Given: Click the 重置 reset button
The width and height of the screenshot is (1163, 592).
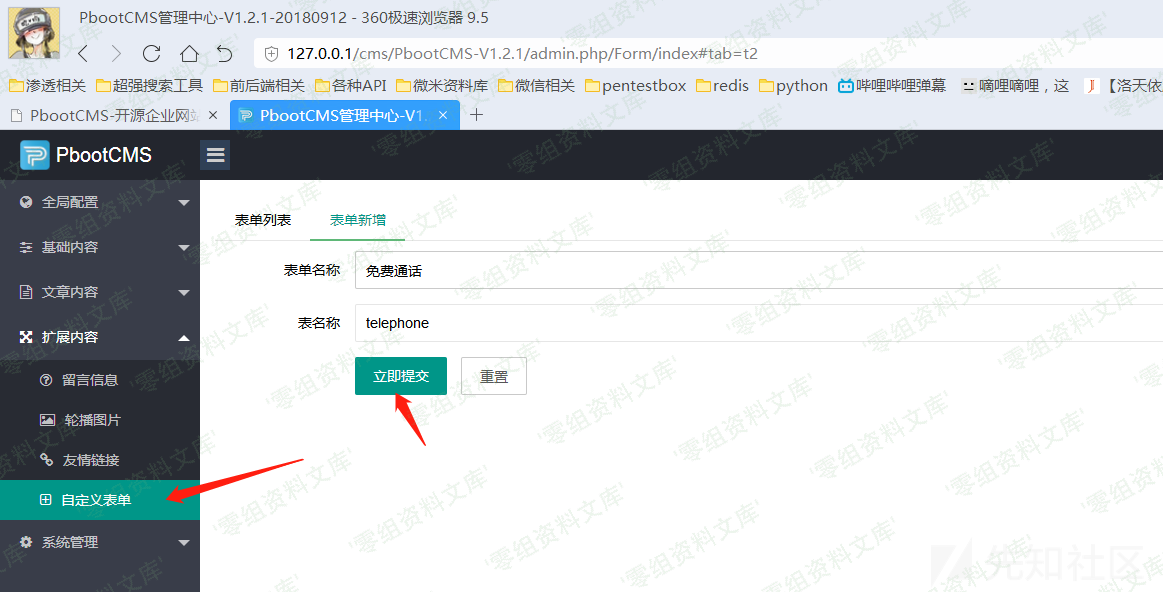Looking at the screenshot, I should point(493,376).
